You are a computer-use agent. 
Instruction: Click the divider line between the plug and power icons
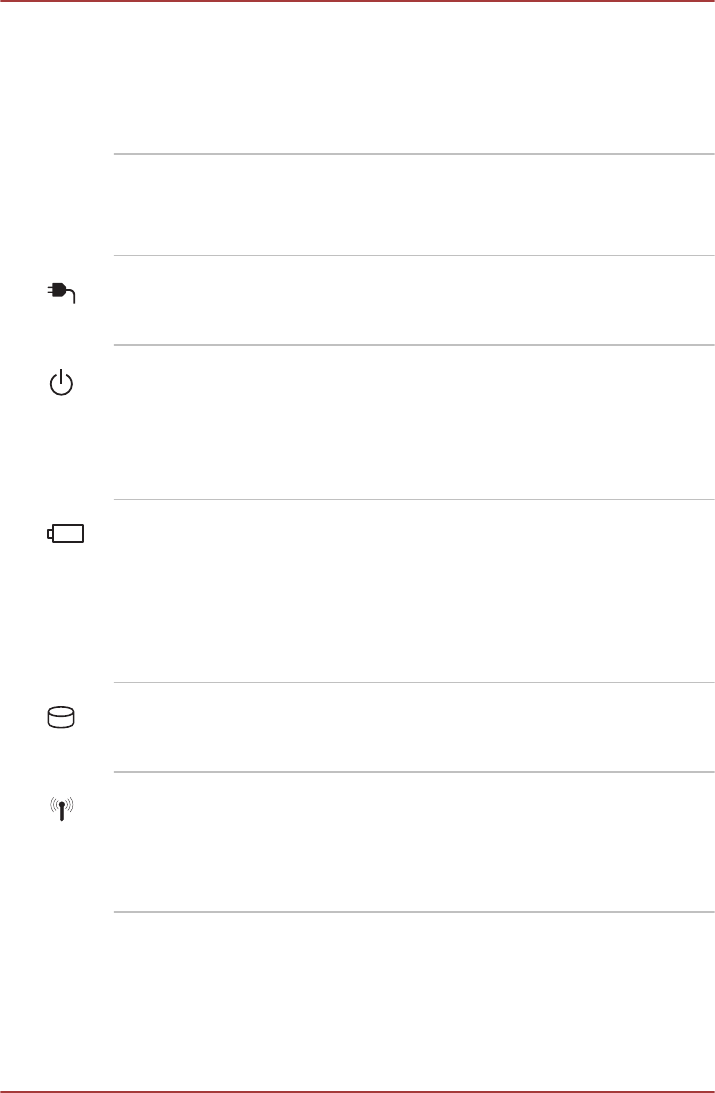(413, 346)
